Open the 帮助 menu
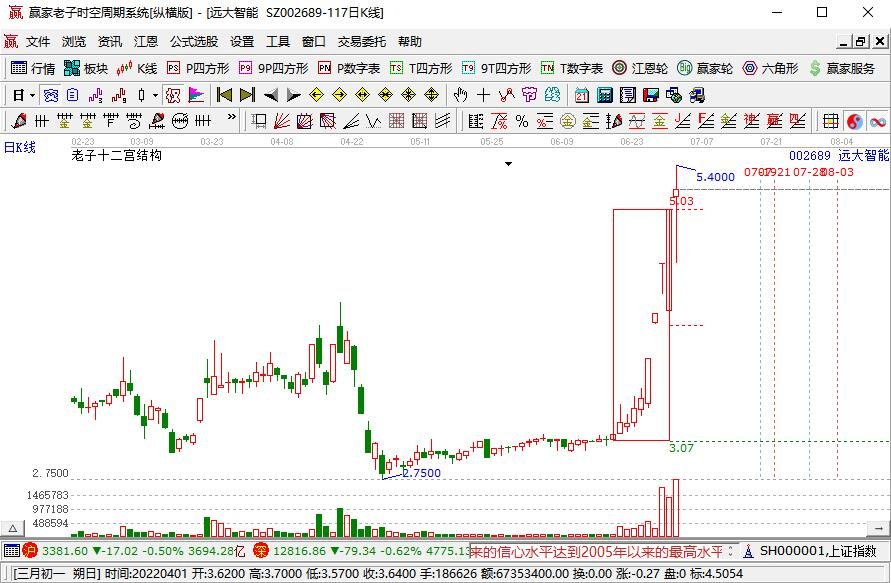891x583 pixels. coord(410,41)
